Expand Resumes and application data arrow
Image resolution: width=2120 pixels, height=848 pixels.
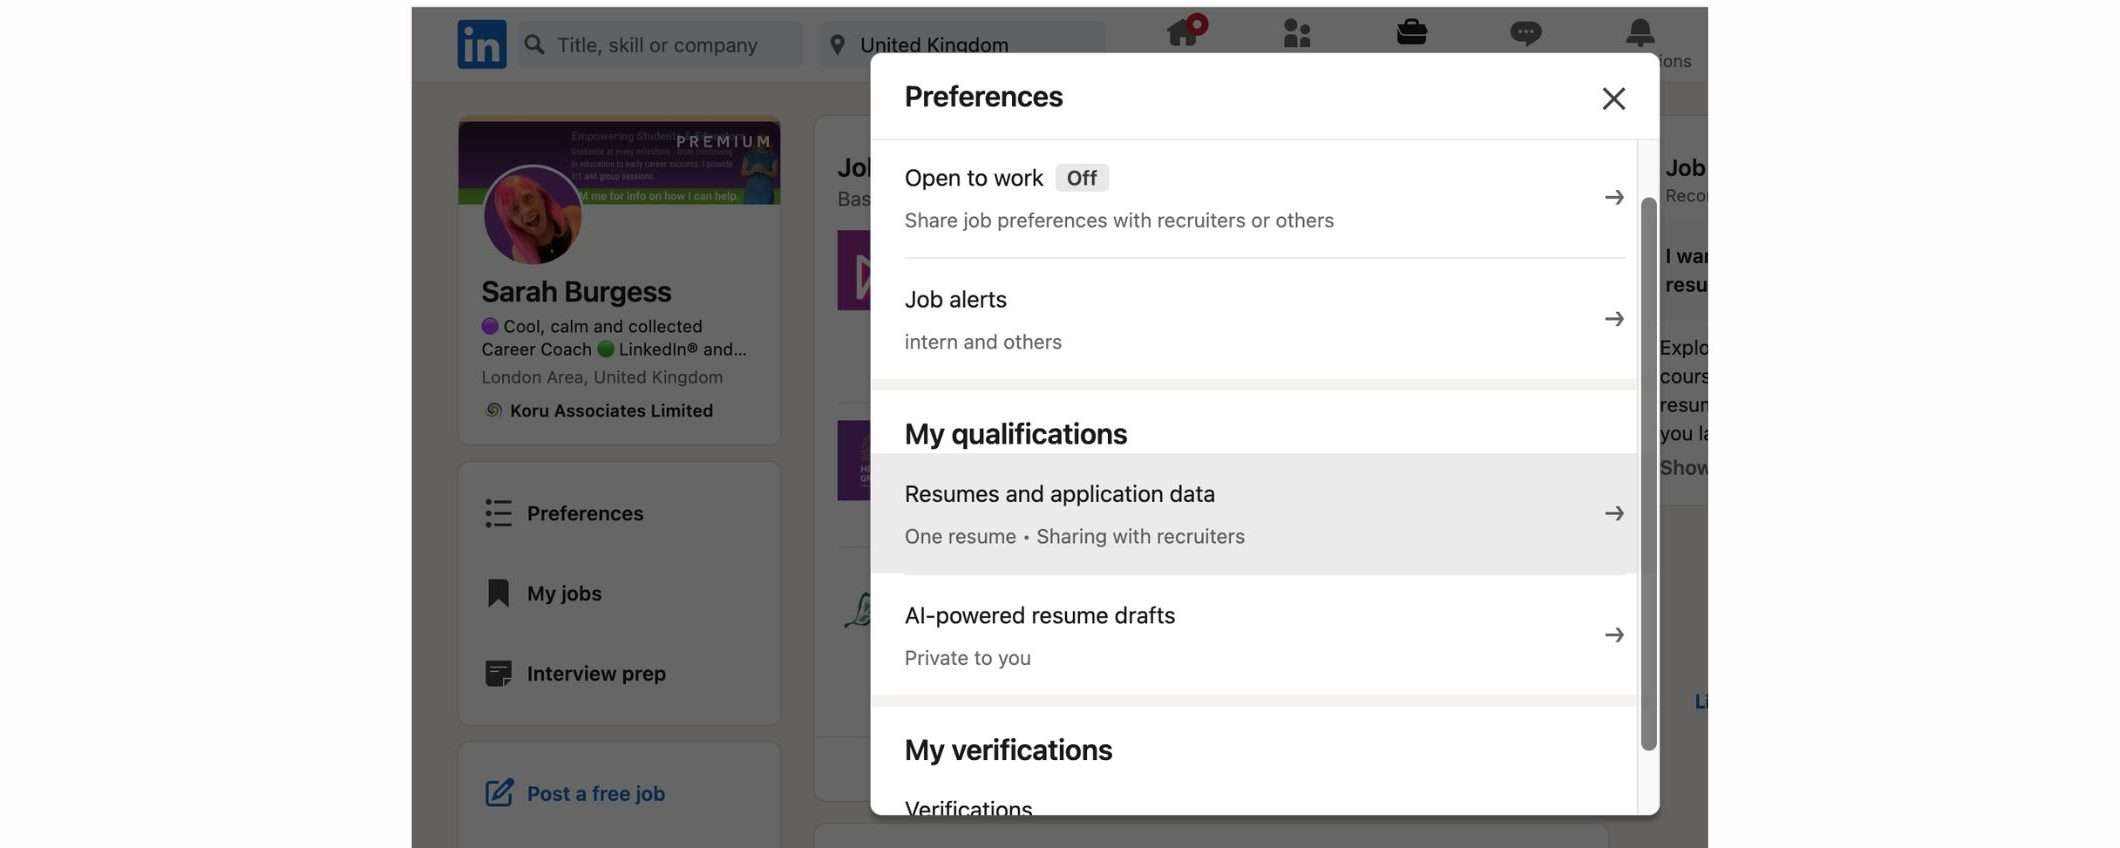pyautogui.click(x=1613, y=514)
